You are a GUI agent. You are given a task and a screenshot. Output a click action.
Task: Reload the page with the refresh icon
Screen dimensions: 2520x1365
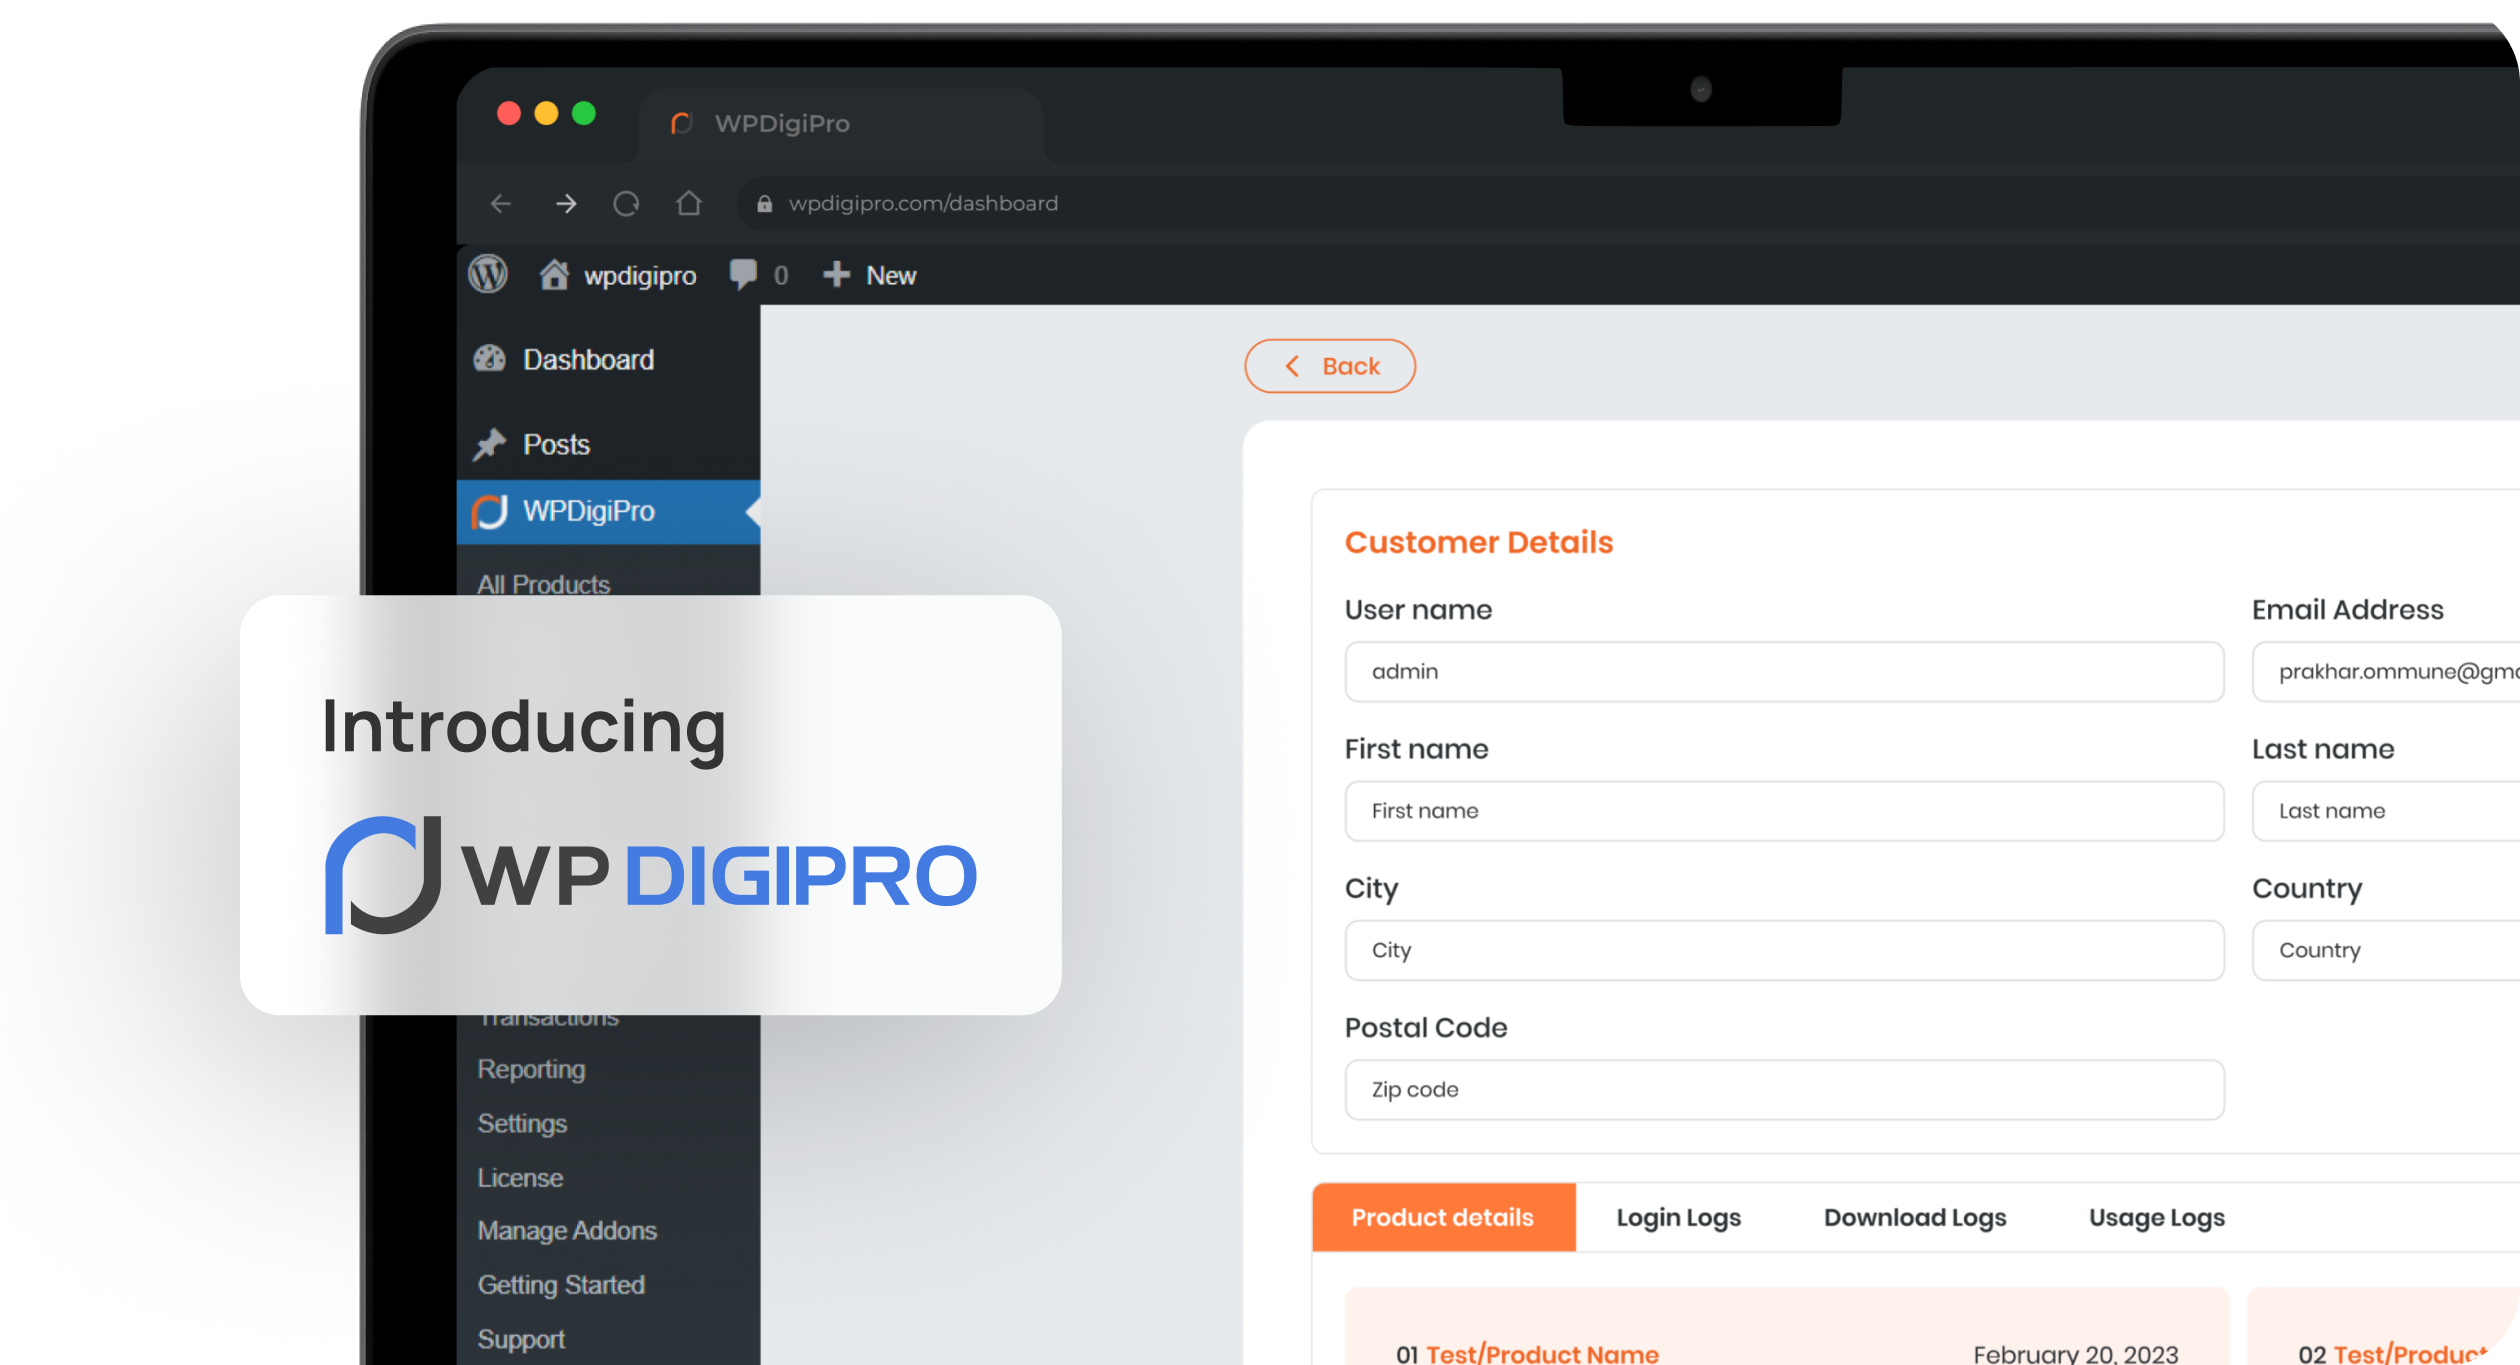[x=626, y=204]
